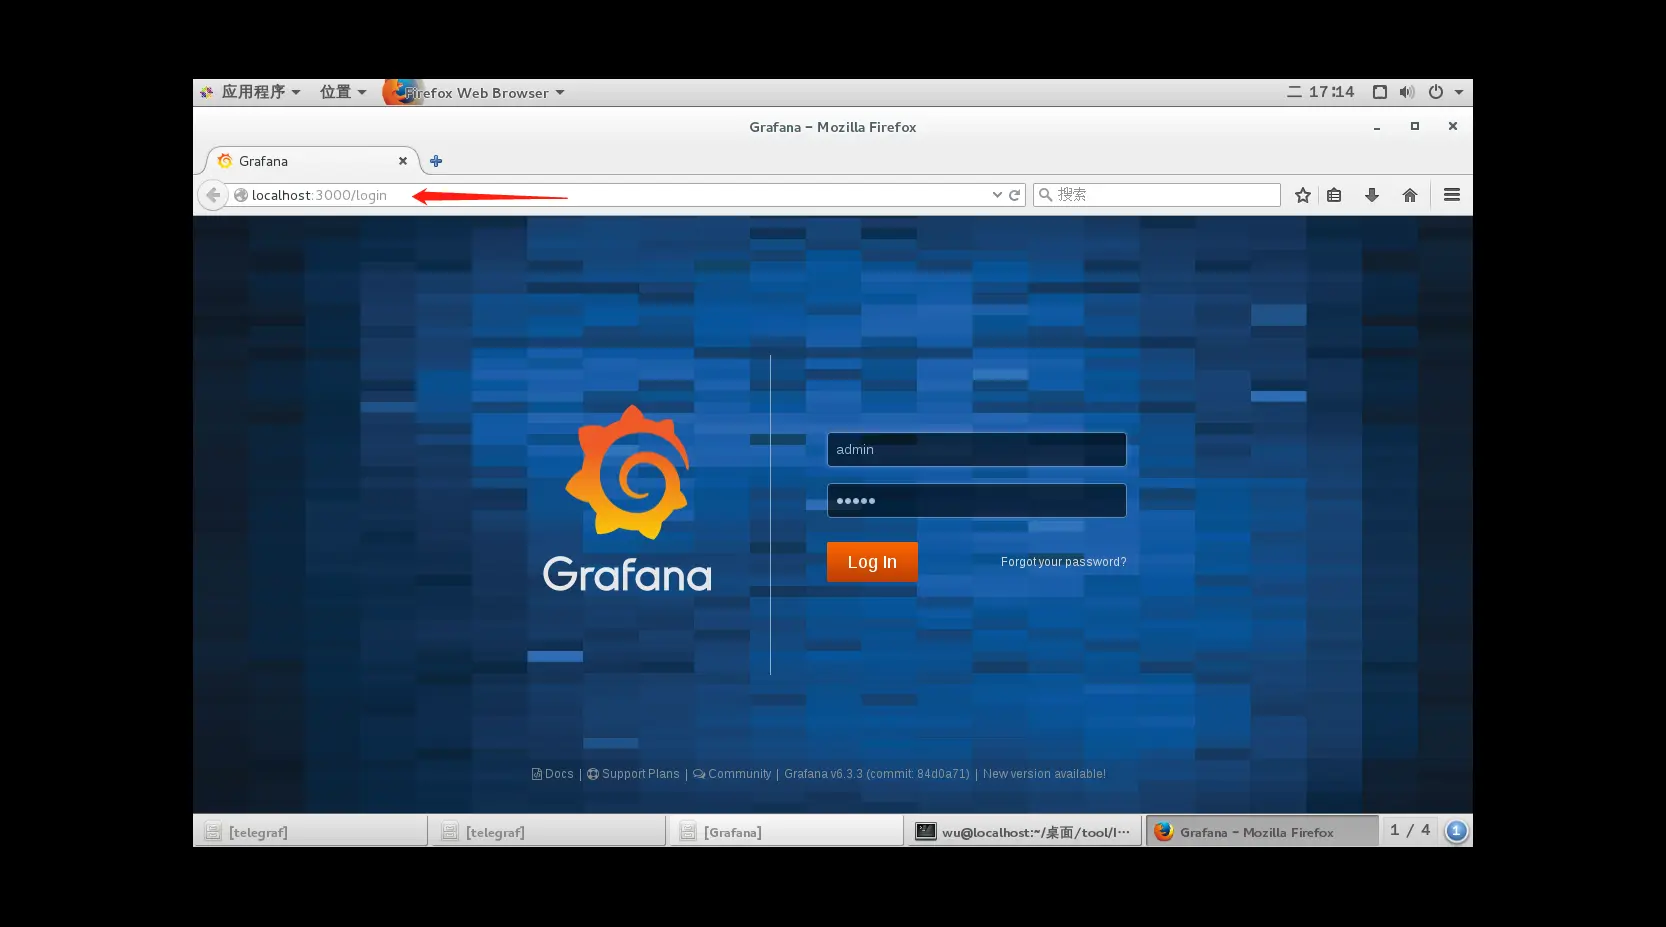
Task: Click the power icon in the top panel
Action: [x=1436, y=92]
